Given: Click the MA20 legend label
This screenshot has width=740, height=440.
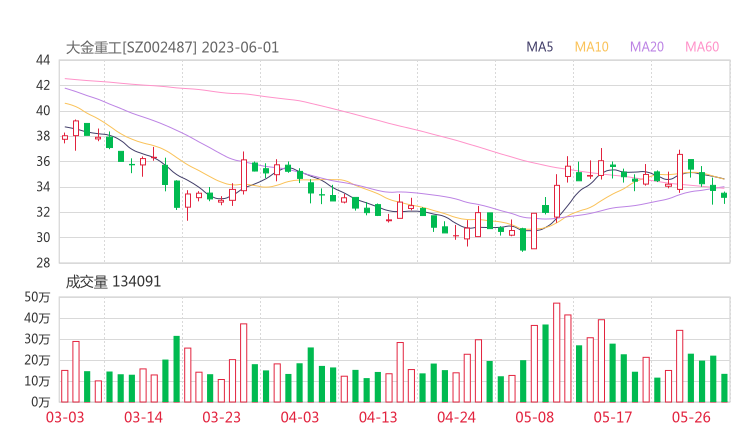Looking at the screenshot, I should (x=647, y=47).
